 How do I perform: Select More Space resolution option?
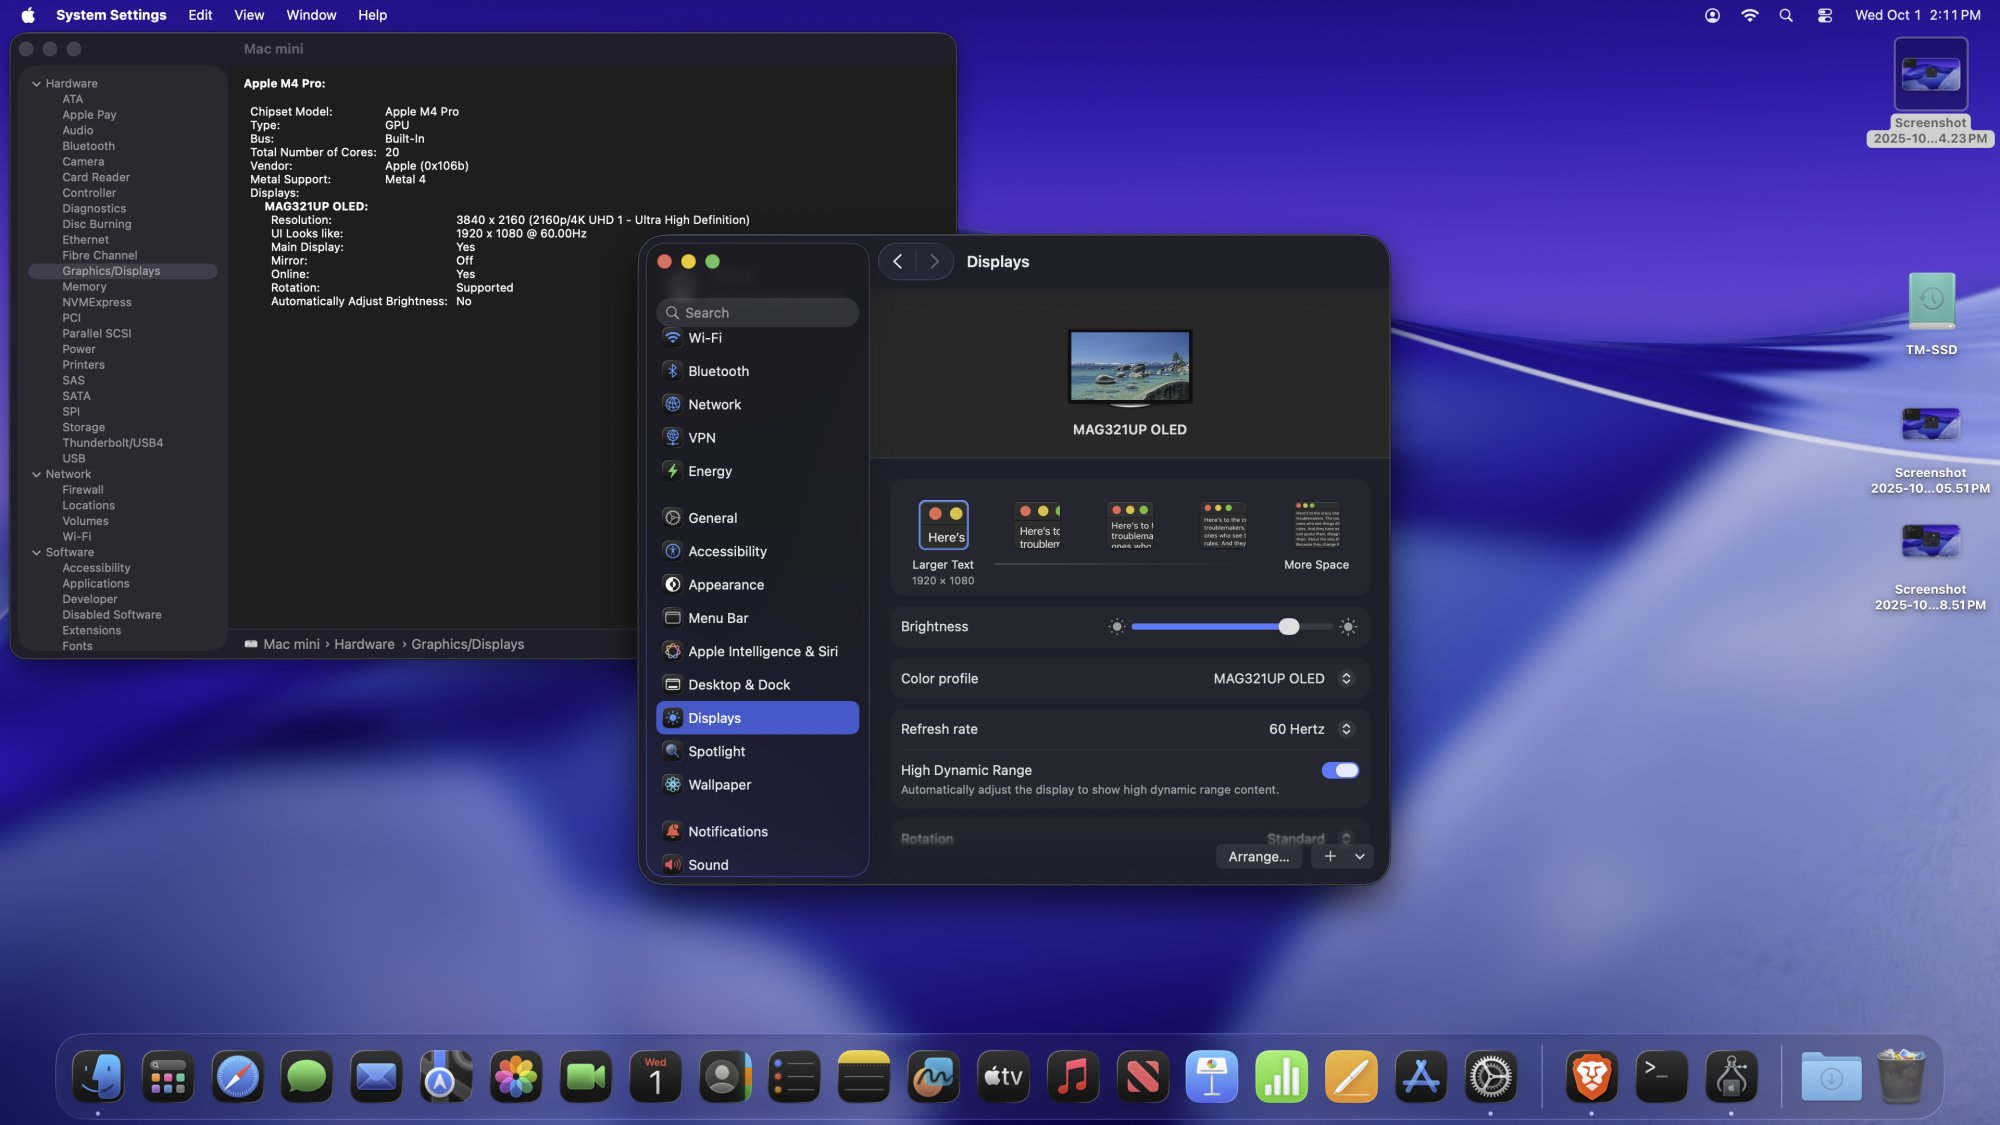pyautogui.click(x=1316, y=525)
